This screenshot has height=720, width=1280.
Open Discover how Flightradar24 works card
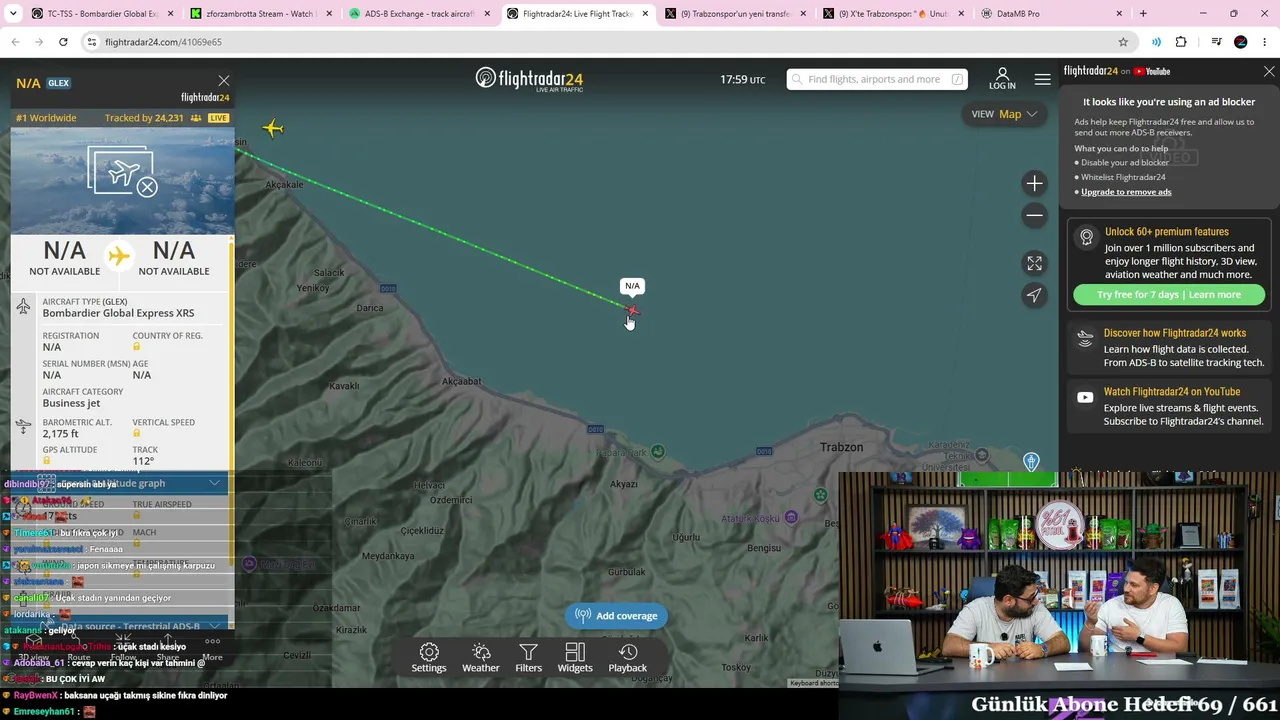(1169, 348)
